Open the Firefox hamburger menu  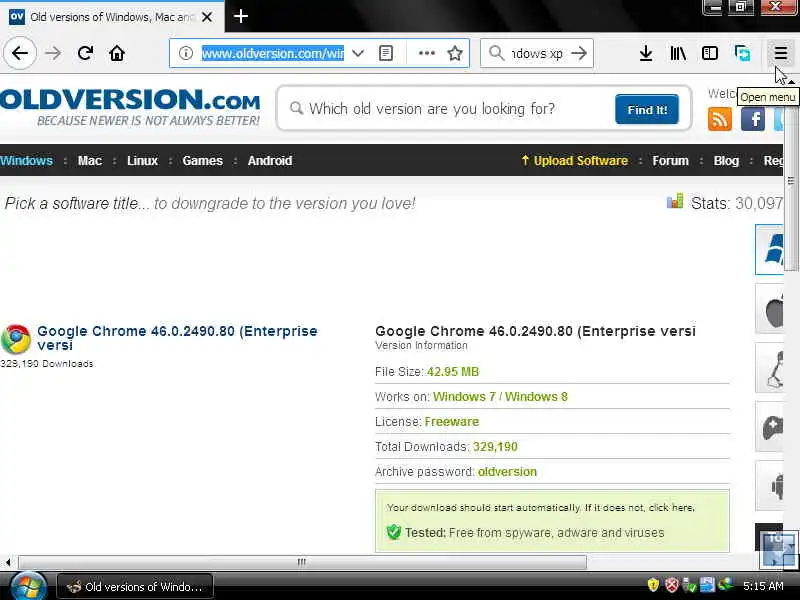point(781,53)
